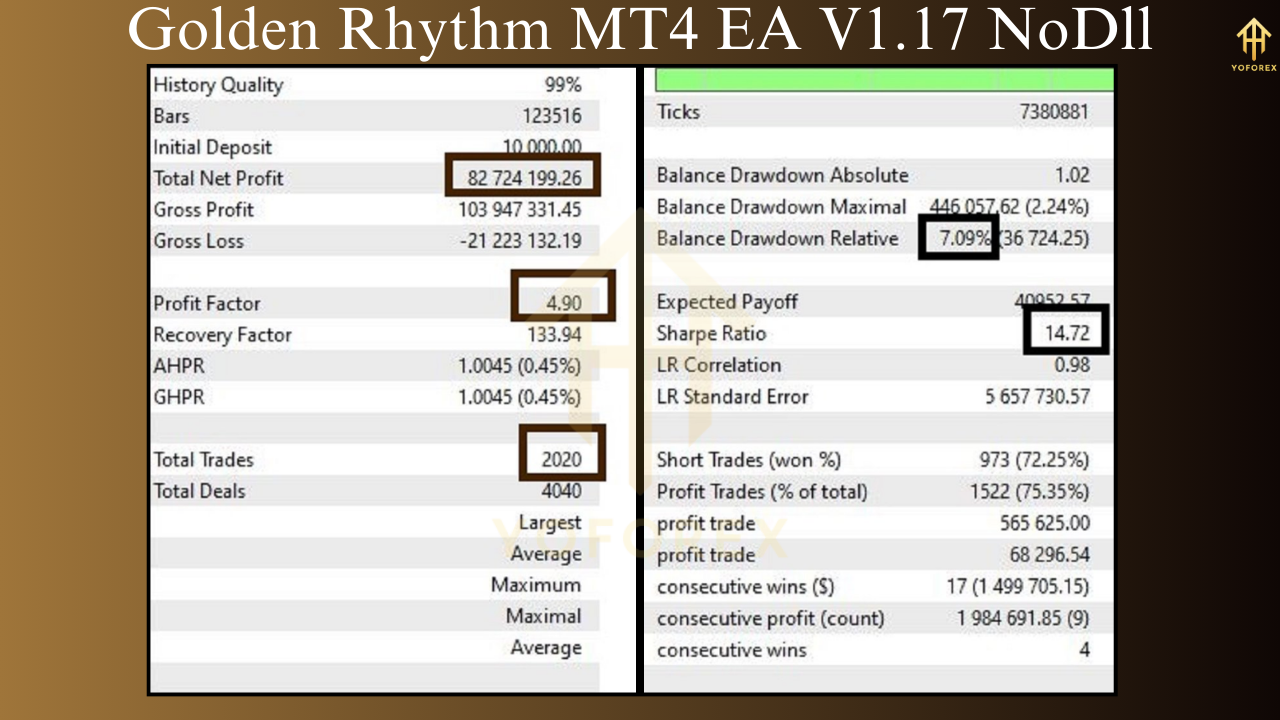
Task: Click the Golden Rhythm title text
Action: (640, 30)
